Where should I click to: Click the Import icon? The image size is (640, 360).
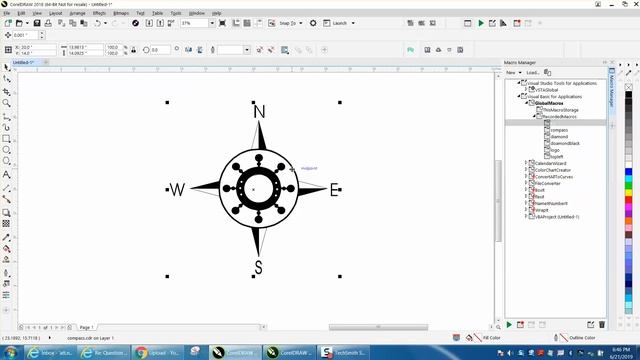point(149,23)
